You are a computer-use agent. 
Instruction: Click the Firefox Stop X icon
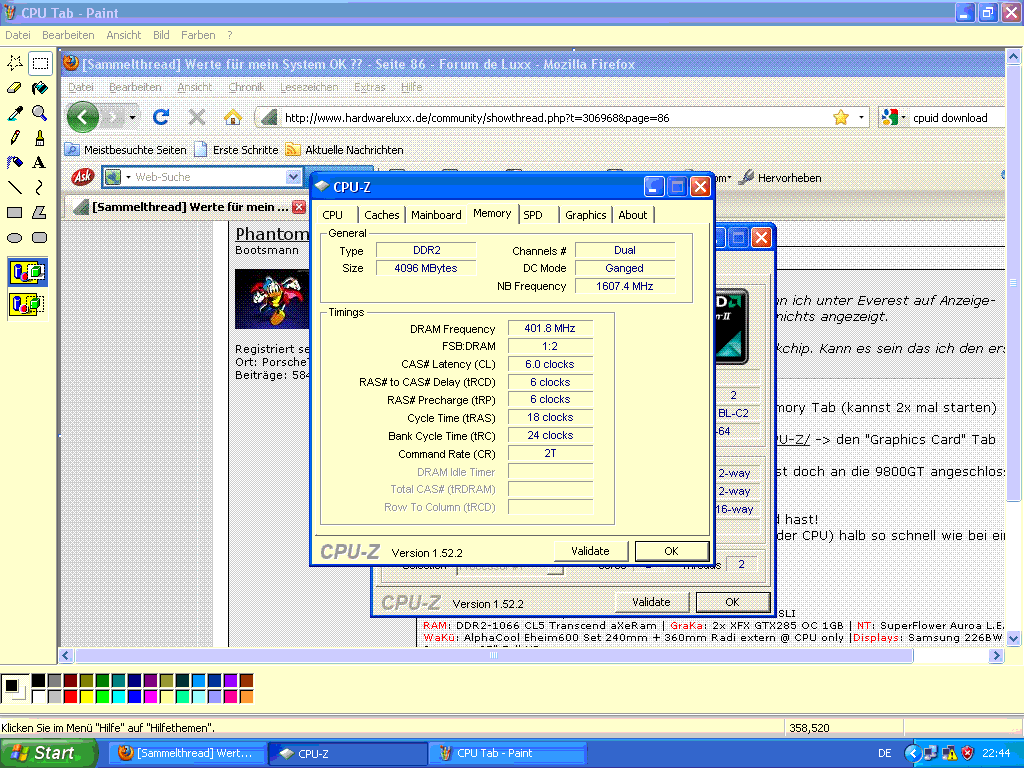click(197, 118)
